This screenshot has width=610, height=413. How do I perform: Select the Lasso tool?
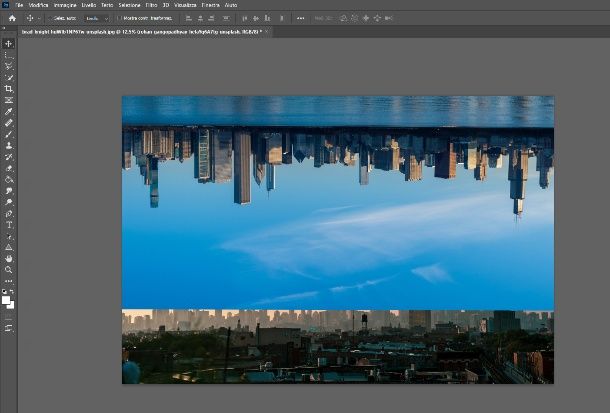click(x=9, y=66)
